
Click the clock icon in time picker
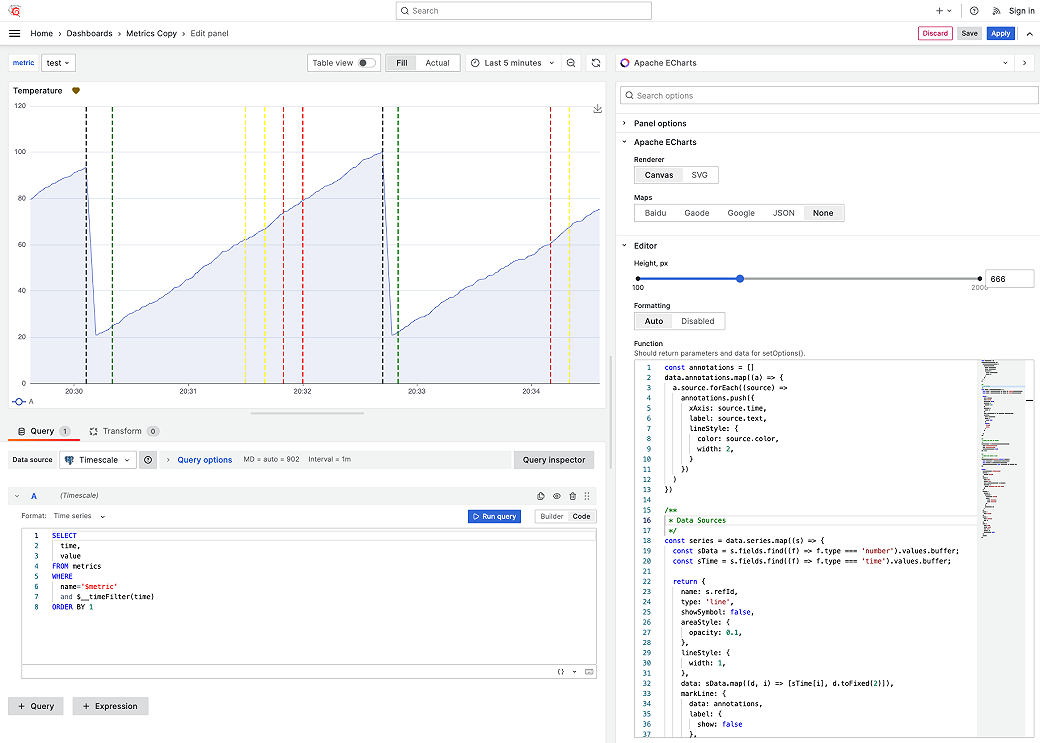click(475, 63)
